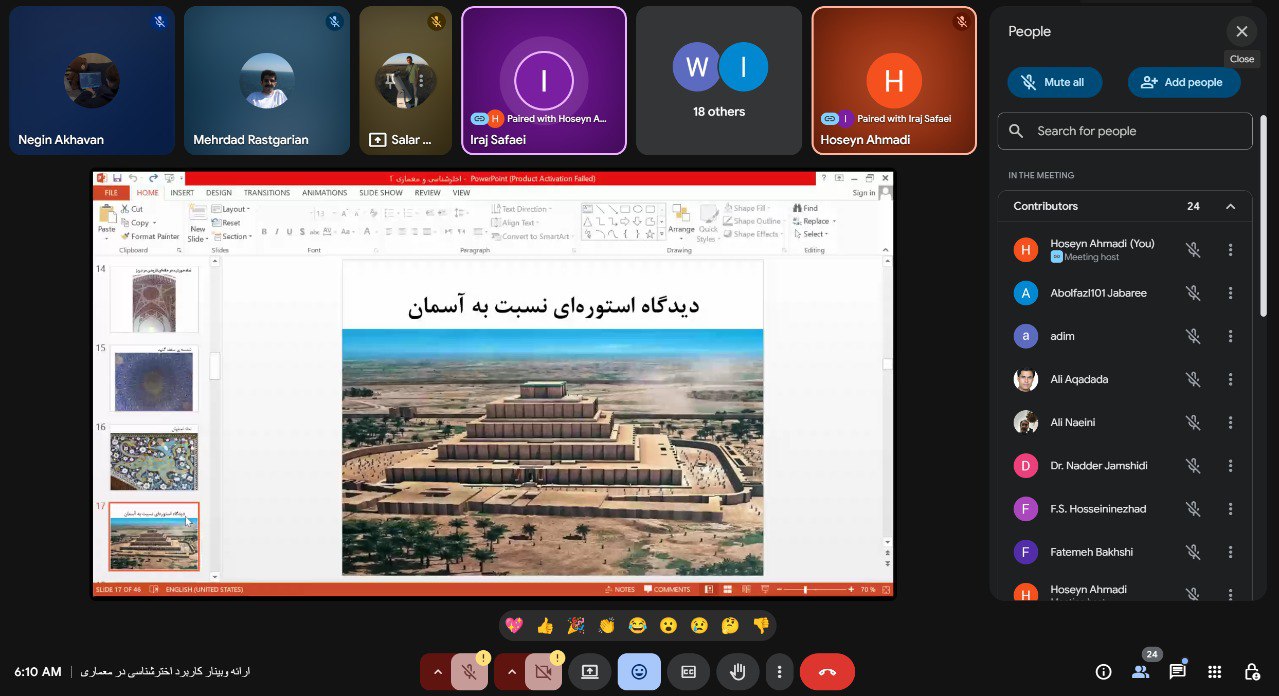1279x696 pixels.
Task: Open the chat panel icon
Action: (x=1177, y=672)
